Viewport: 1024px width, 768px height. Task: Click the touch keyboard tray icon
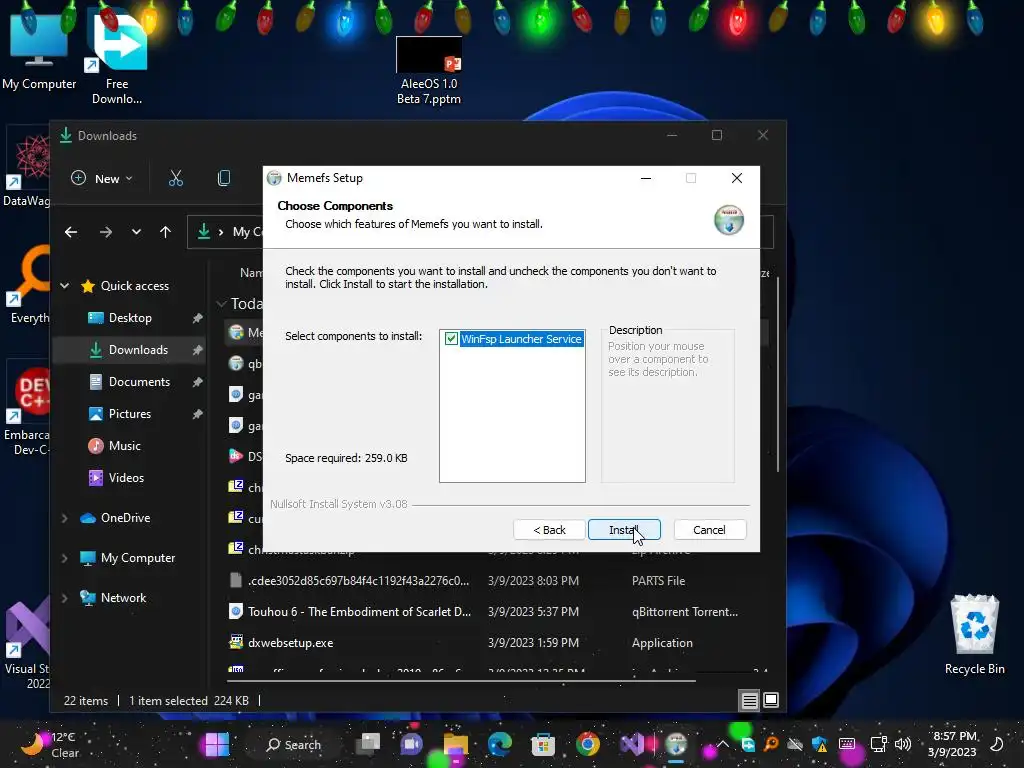click(847, 744)
